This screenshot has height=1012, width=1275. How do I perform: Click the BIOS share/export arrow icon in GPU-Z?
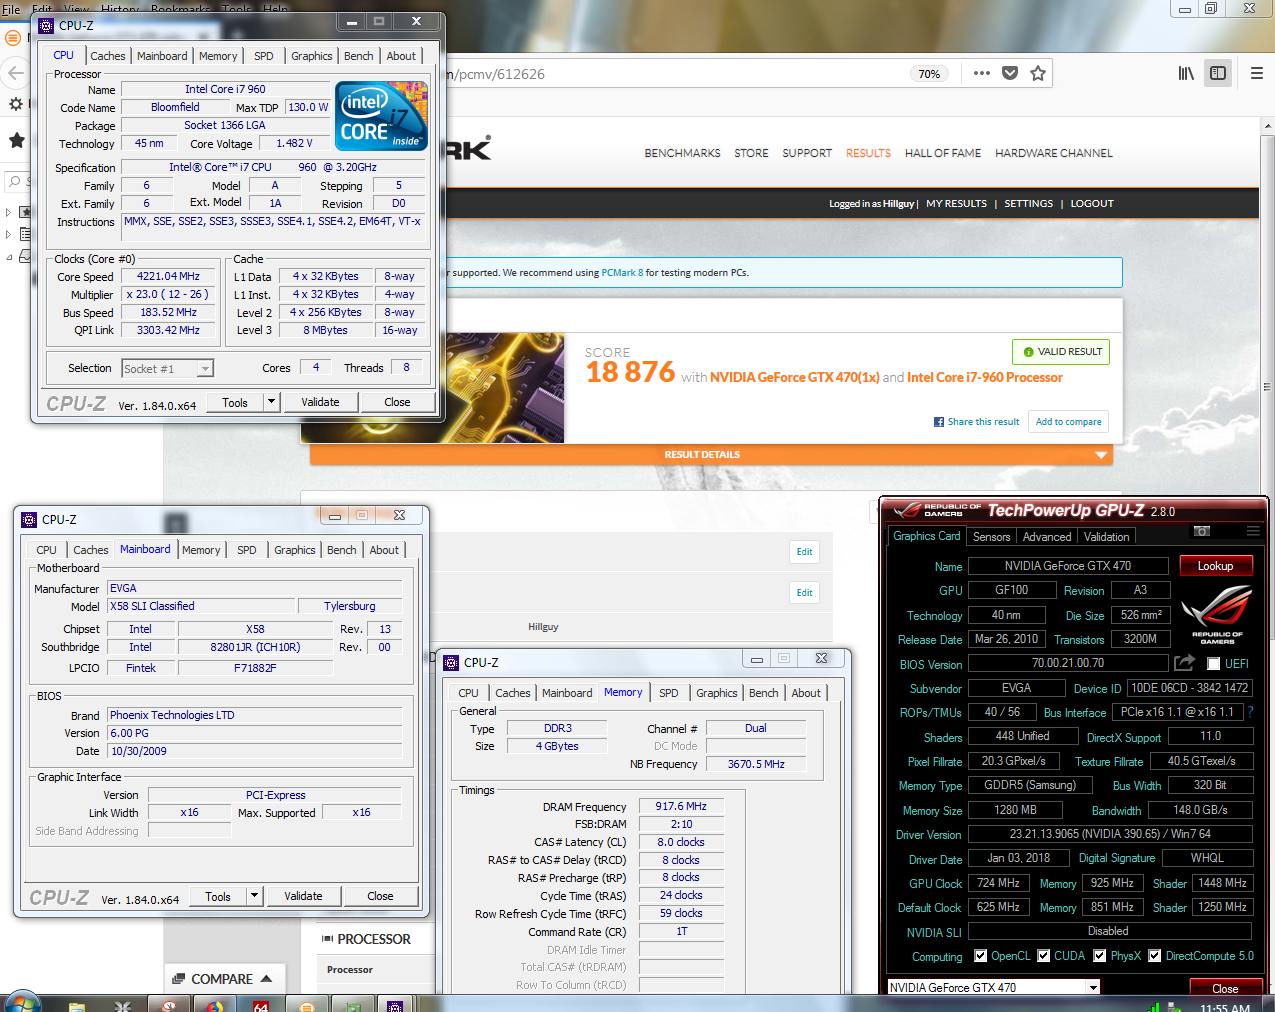click(x=1185, y=663)
